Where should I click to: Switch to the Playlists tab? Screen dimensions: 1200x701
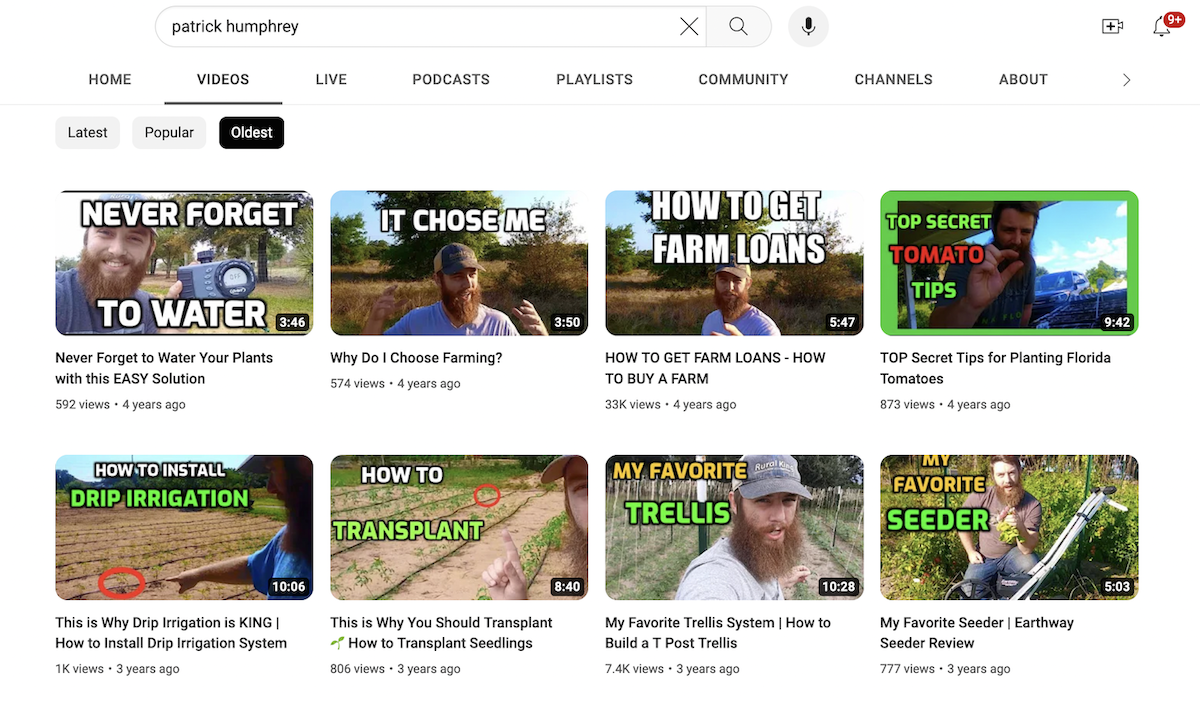(594, 80)
